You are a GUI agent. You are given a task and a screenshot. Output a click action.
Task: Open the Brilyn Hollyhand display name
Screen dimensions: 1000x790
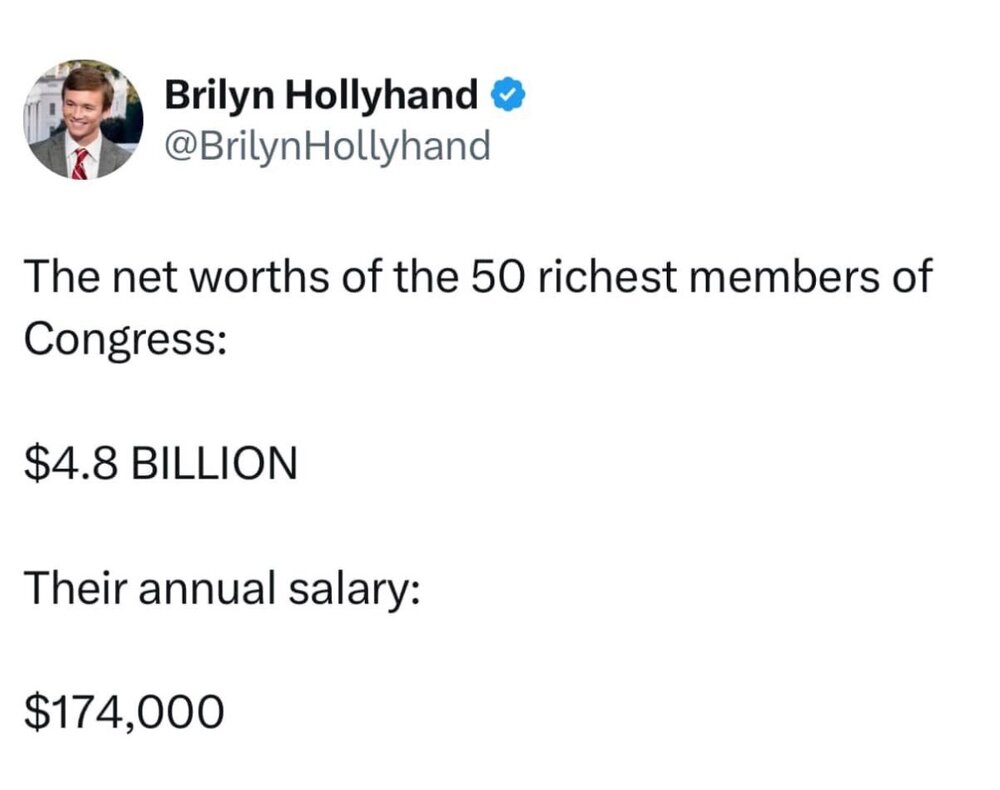(322, 96)
